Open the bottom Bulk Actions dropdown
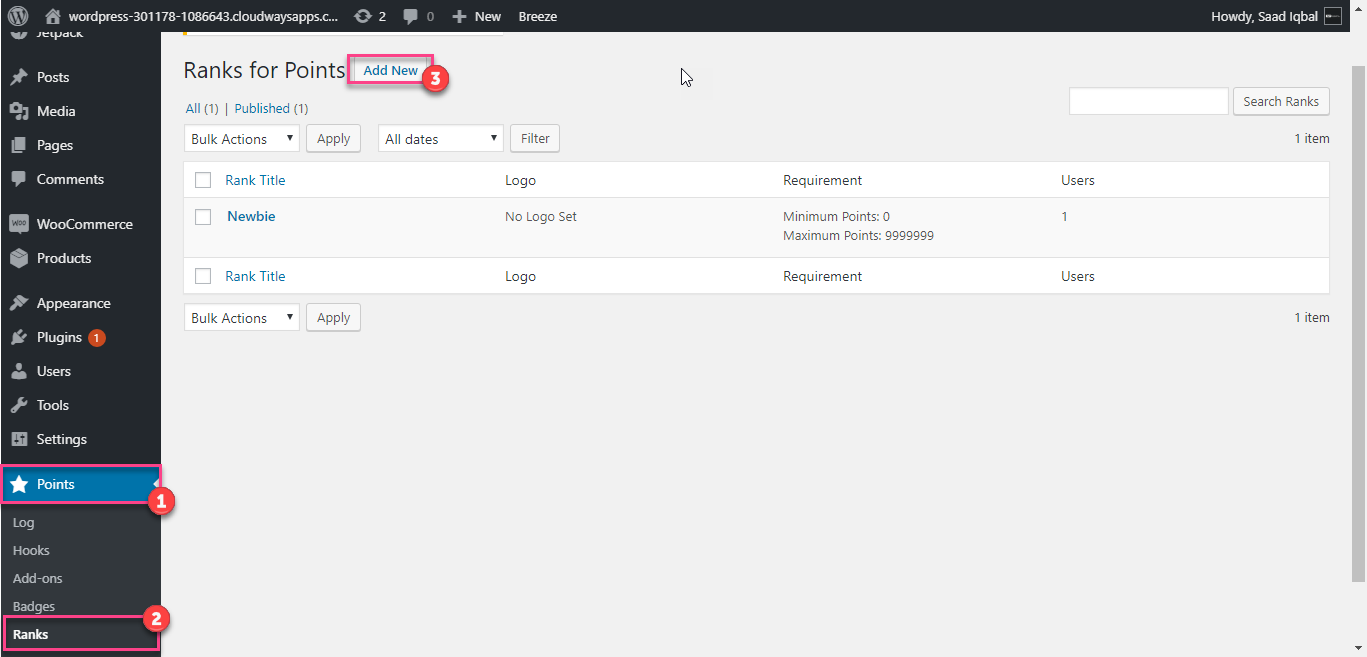1367x657 pixels. 242,318
